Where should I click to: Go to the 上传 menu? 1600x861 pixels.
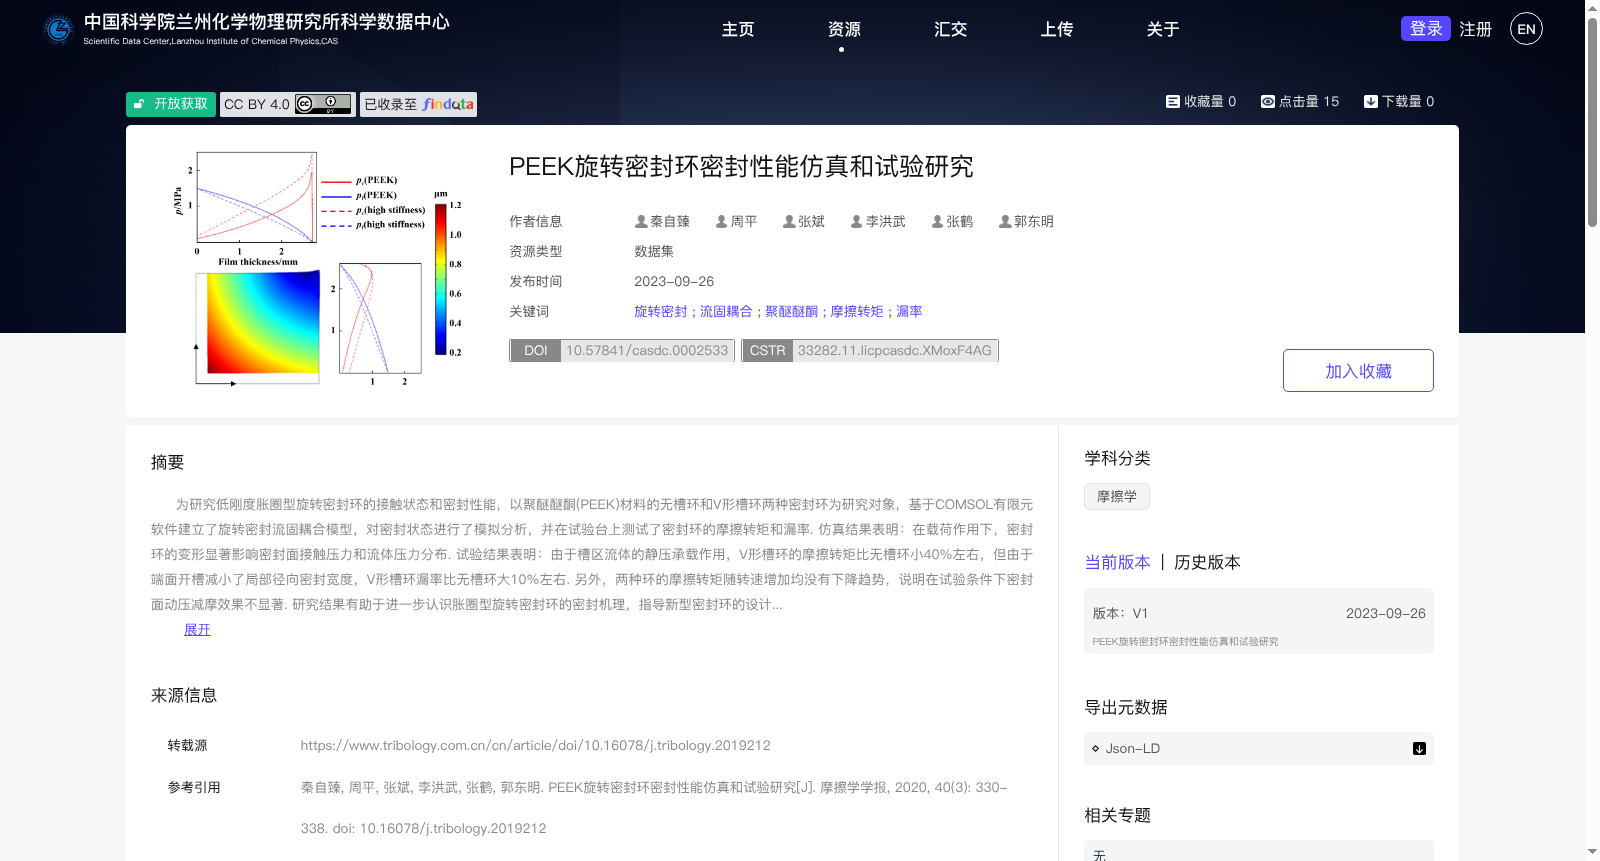[x=1056, y=29]
